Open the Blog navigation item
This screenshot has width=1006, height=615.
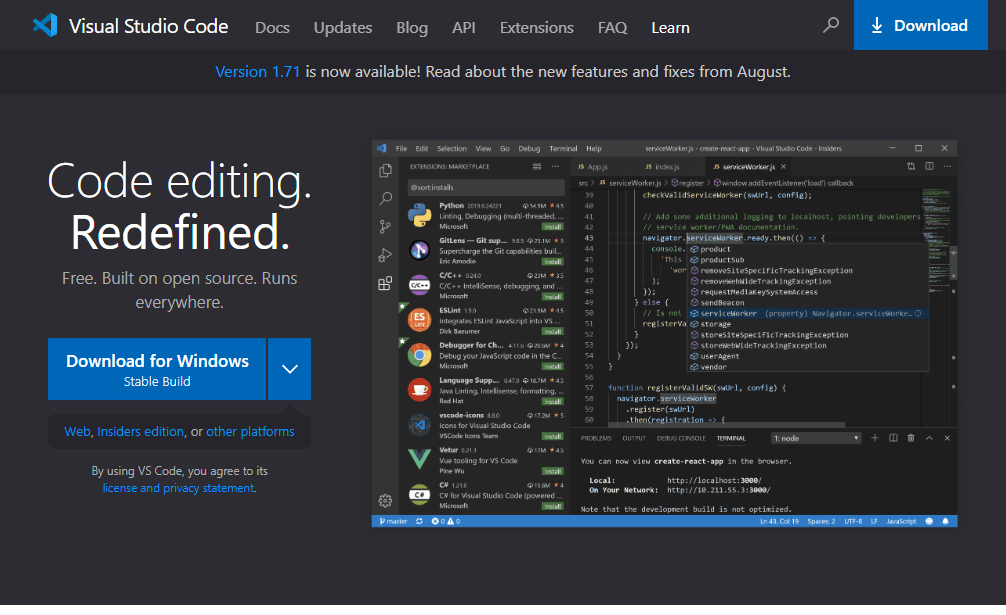click(412, 28)
